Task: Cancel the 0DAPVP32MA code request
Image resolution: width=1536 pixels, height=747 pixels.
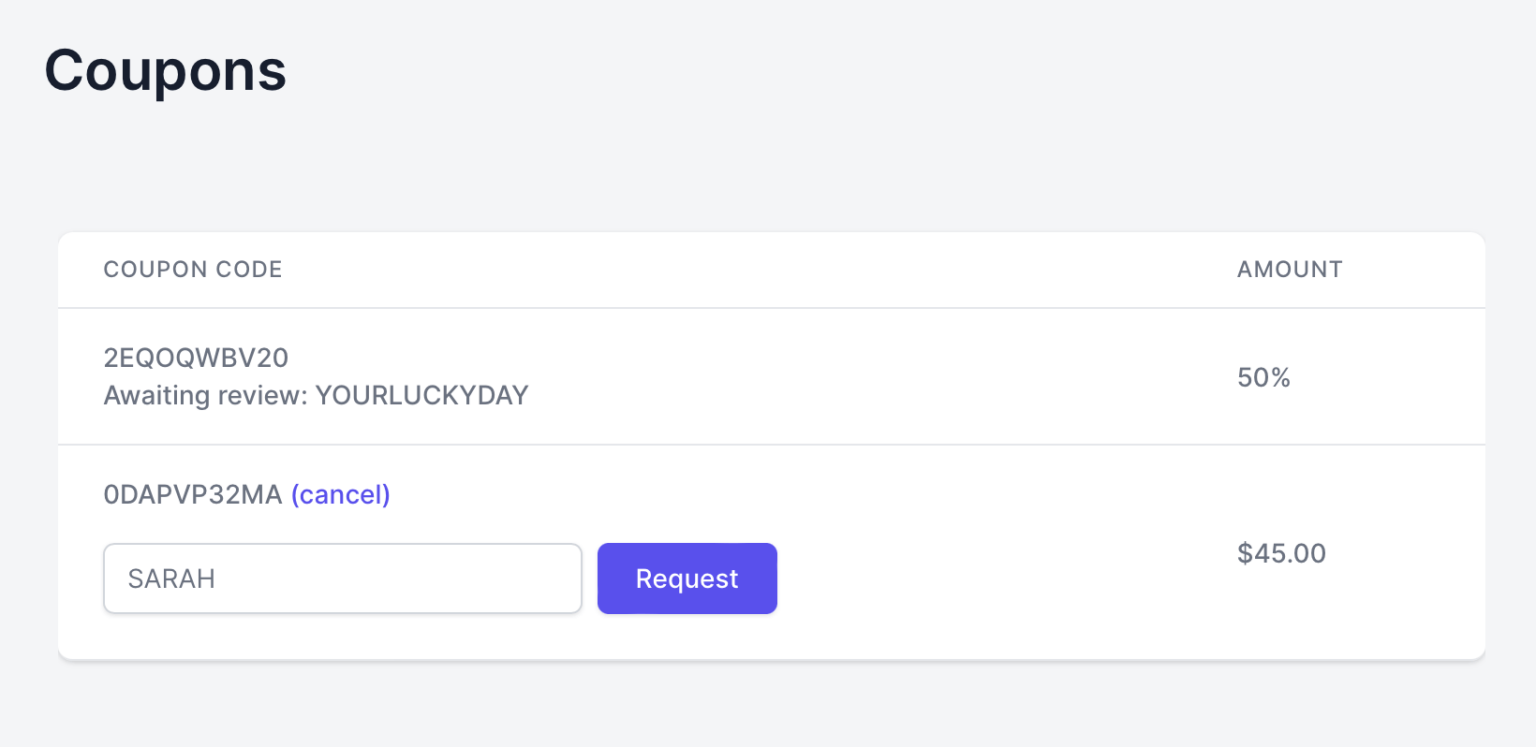Action: pos(340,494)
